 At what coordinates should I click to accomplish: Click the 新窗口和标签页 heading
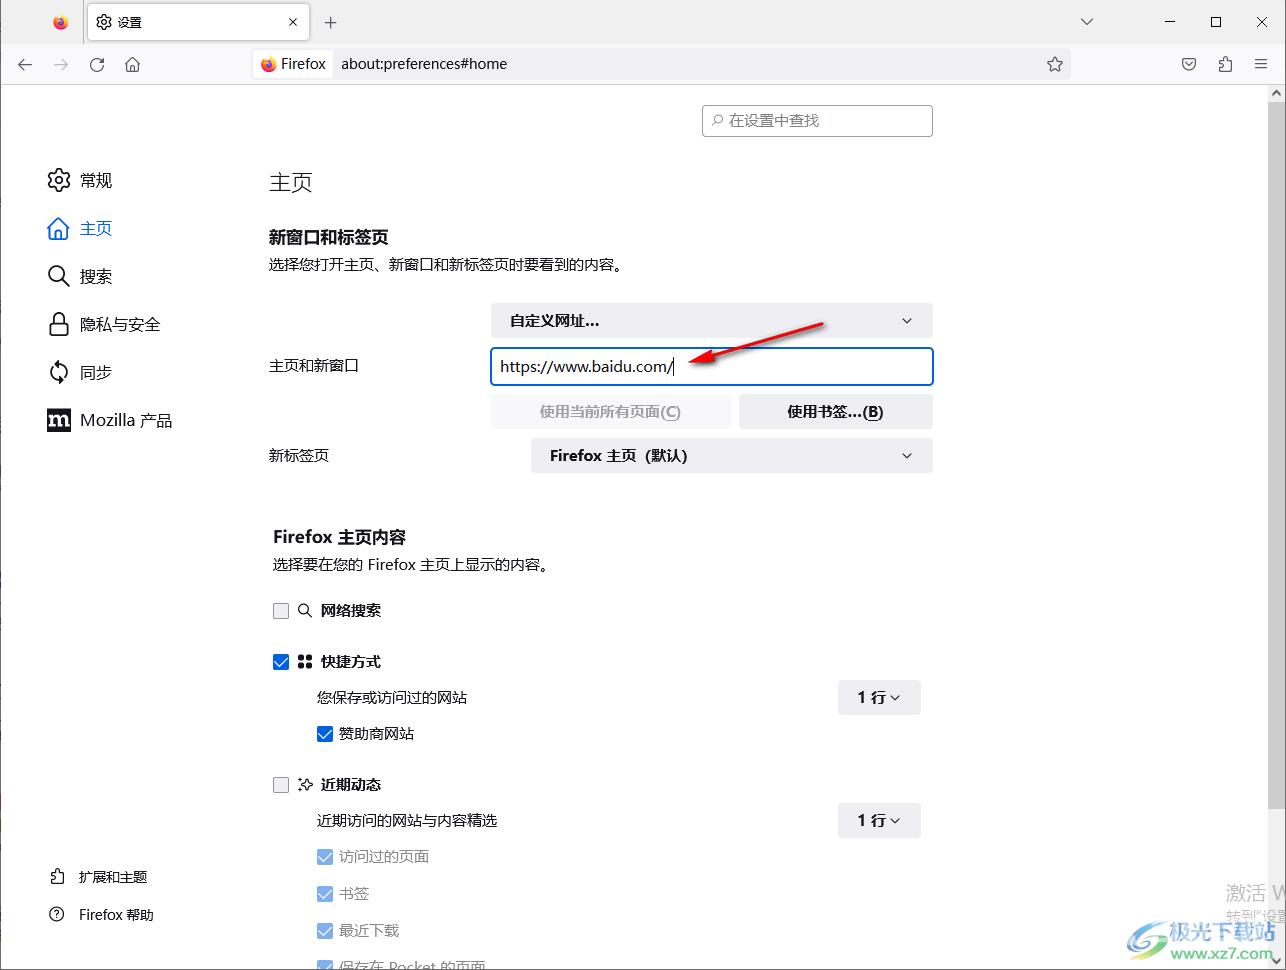(329, 237)
